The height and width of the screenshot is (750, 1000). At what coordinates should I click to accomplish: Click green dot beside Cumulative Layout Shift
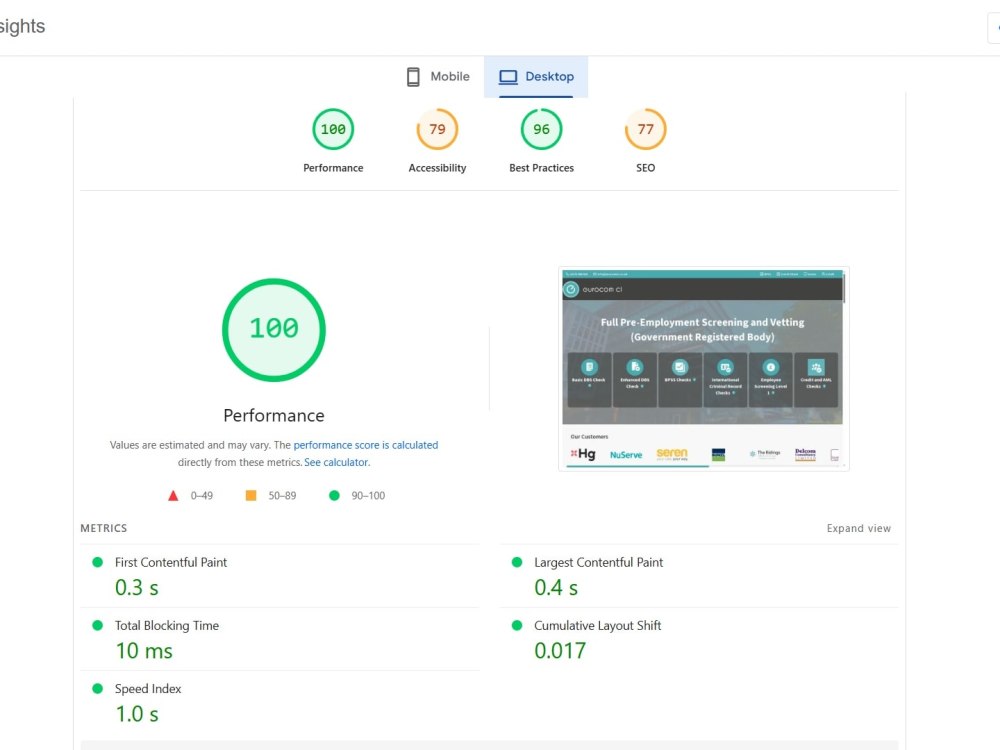tap(517, 625)
